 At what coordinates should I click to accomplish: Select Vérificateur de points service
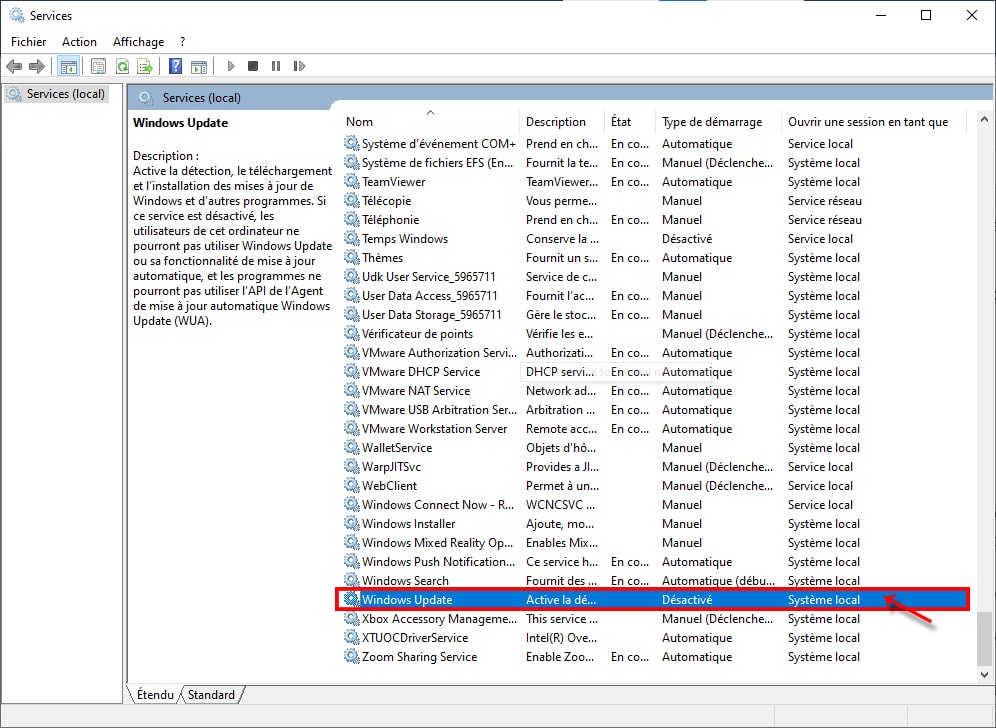(x=652, y=334)
